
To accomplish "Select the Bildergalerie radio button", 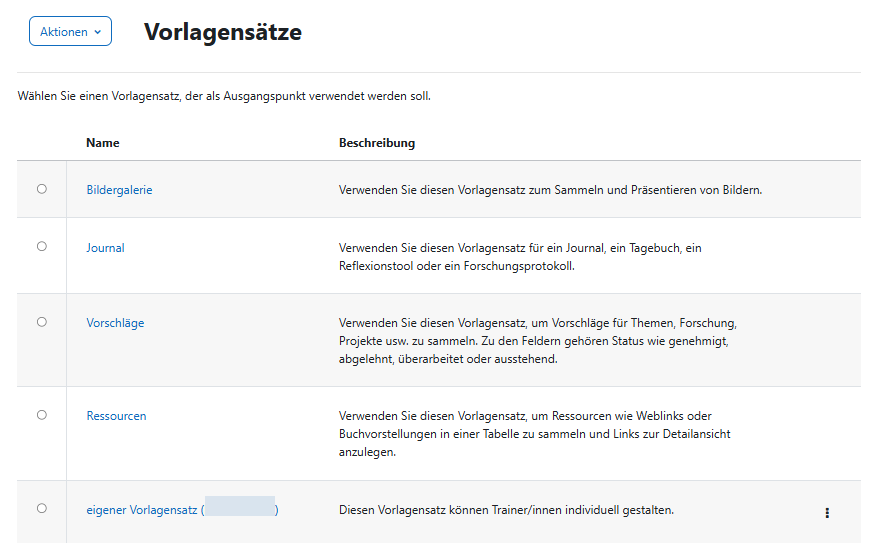I will (42, 189).
